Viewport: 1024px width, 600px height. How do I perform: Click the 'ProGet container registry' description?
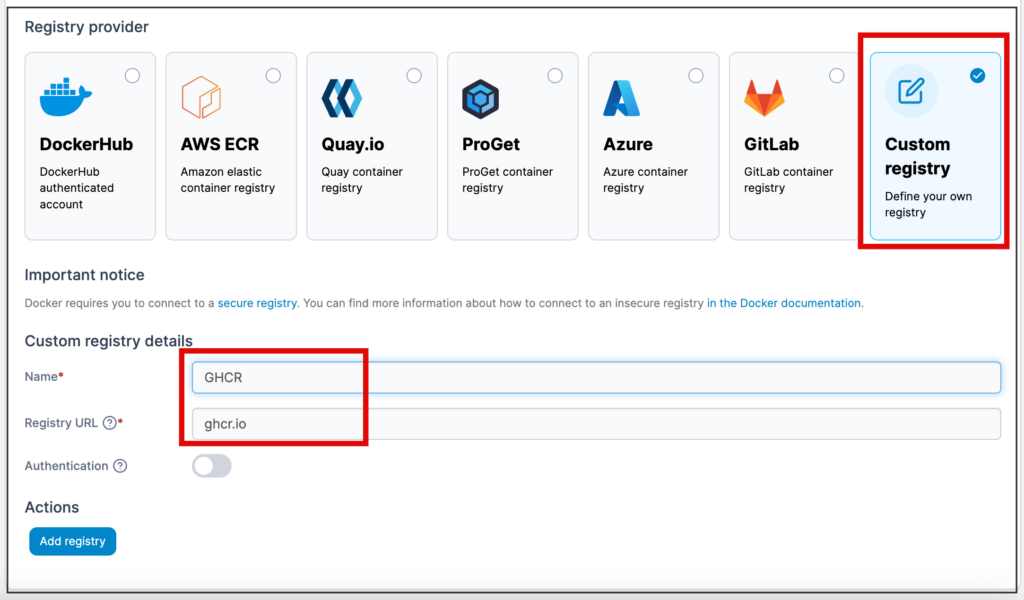click(507, 180)
